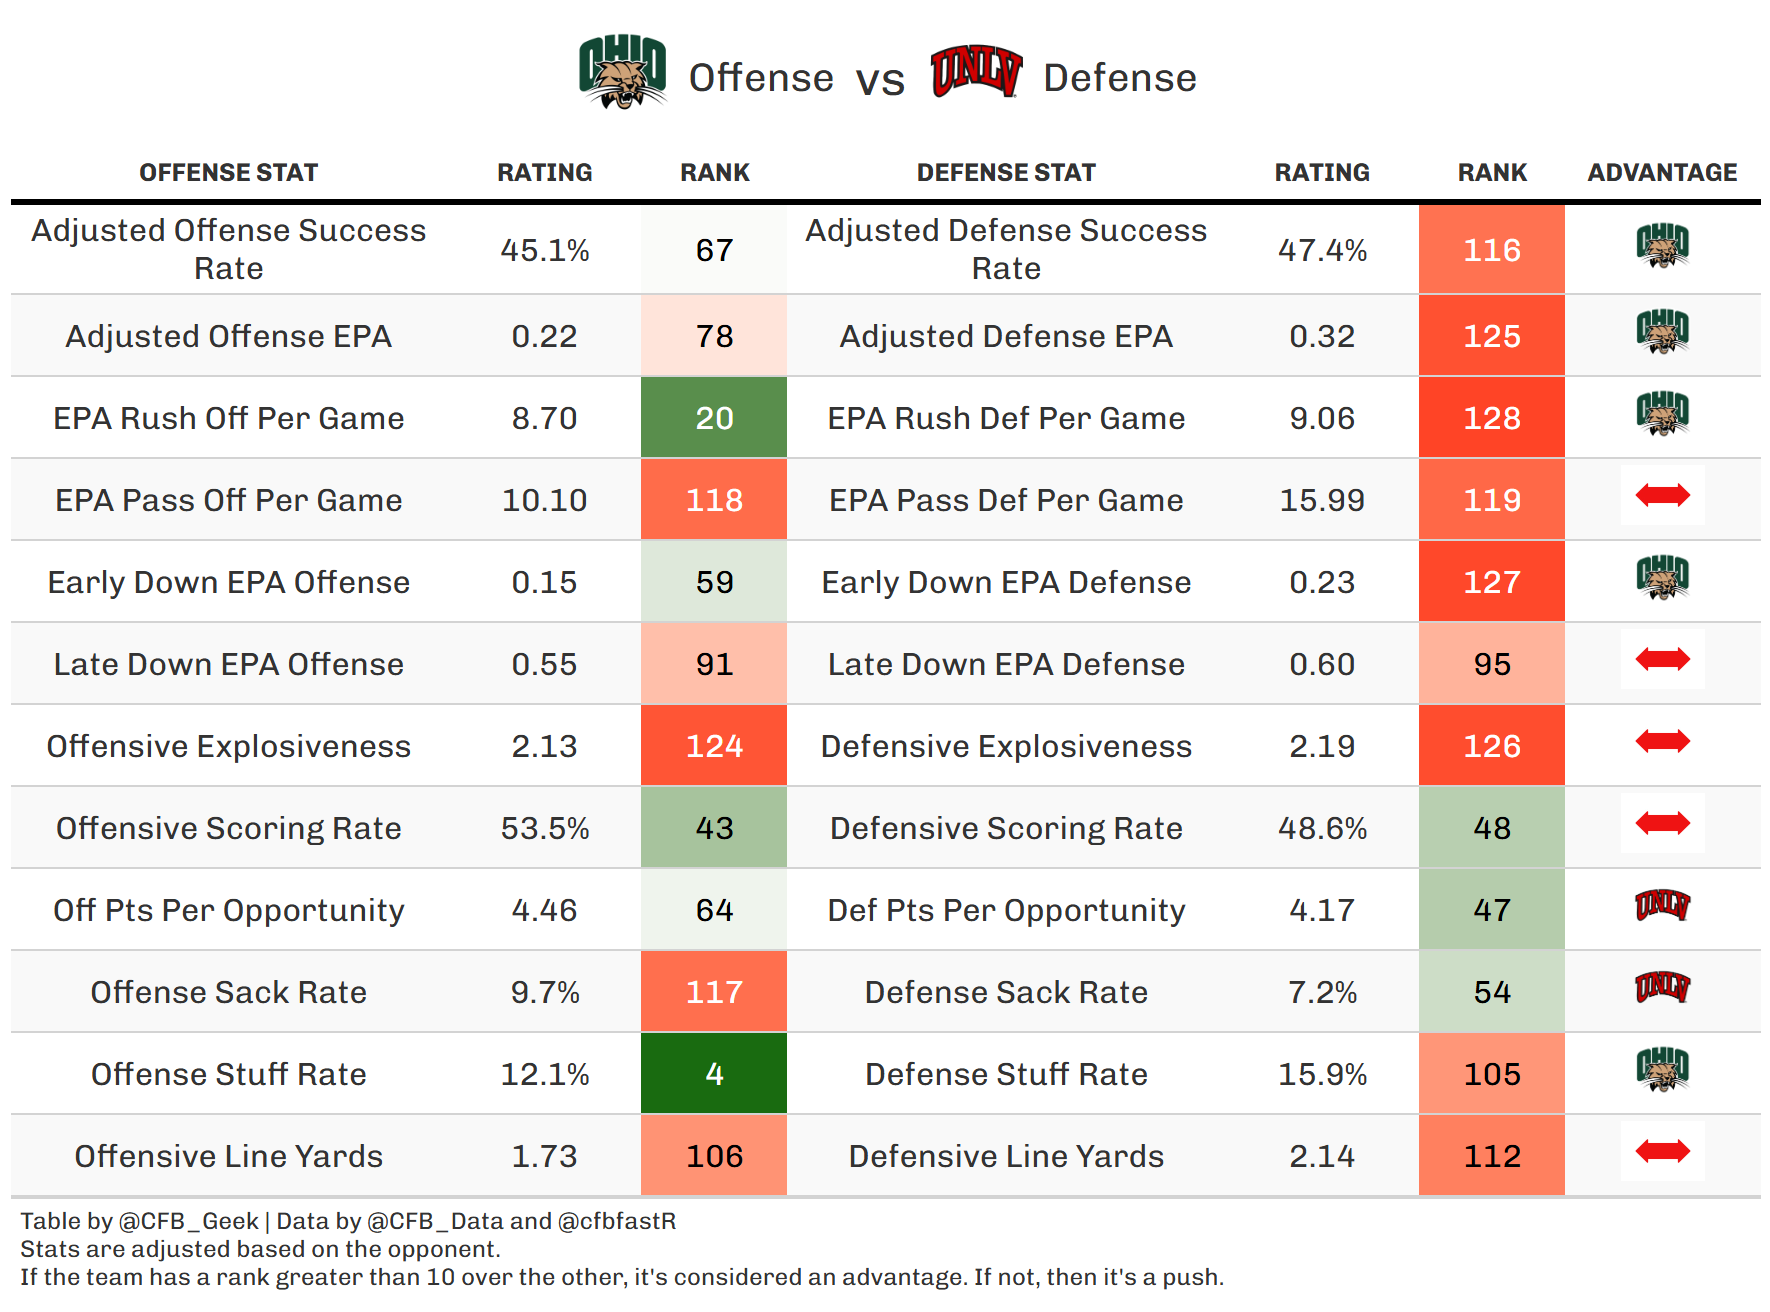
Task: Click Ohio advantage icon in Stuff Rate row
Action: [1662, 1070]
